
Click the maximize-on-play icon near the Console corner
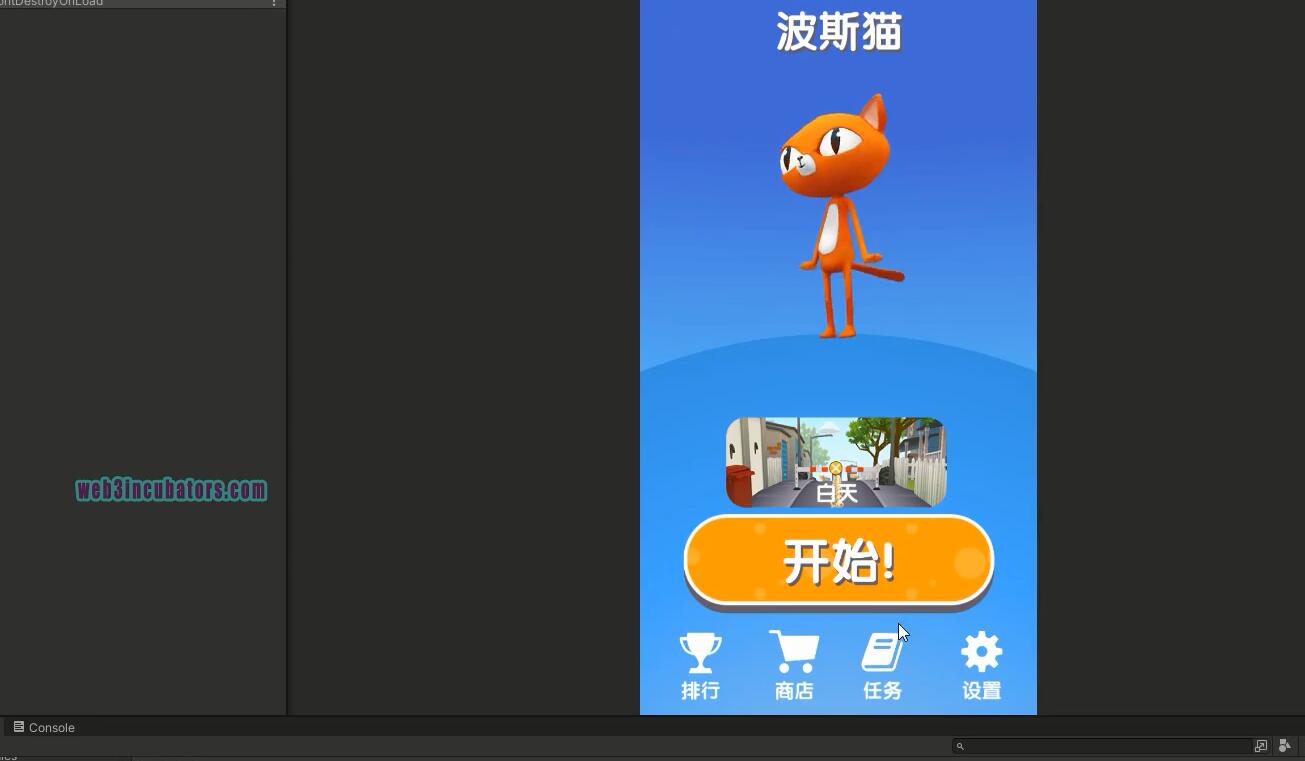point(1261,746)
